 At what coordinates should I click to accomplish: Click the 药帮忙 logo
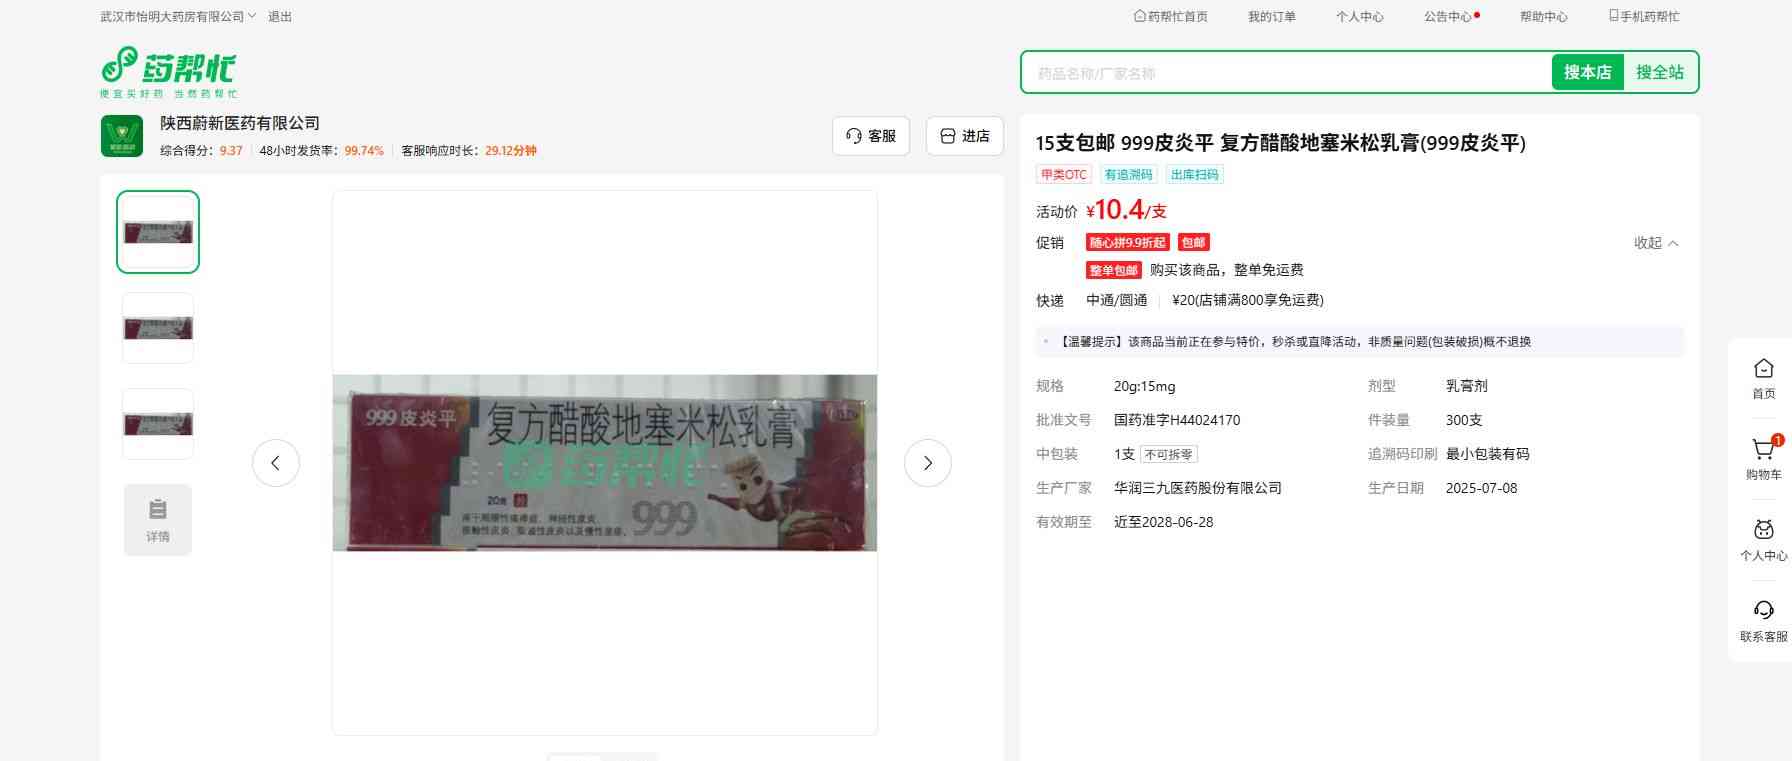pos(168,71)
